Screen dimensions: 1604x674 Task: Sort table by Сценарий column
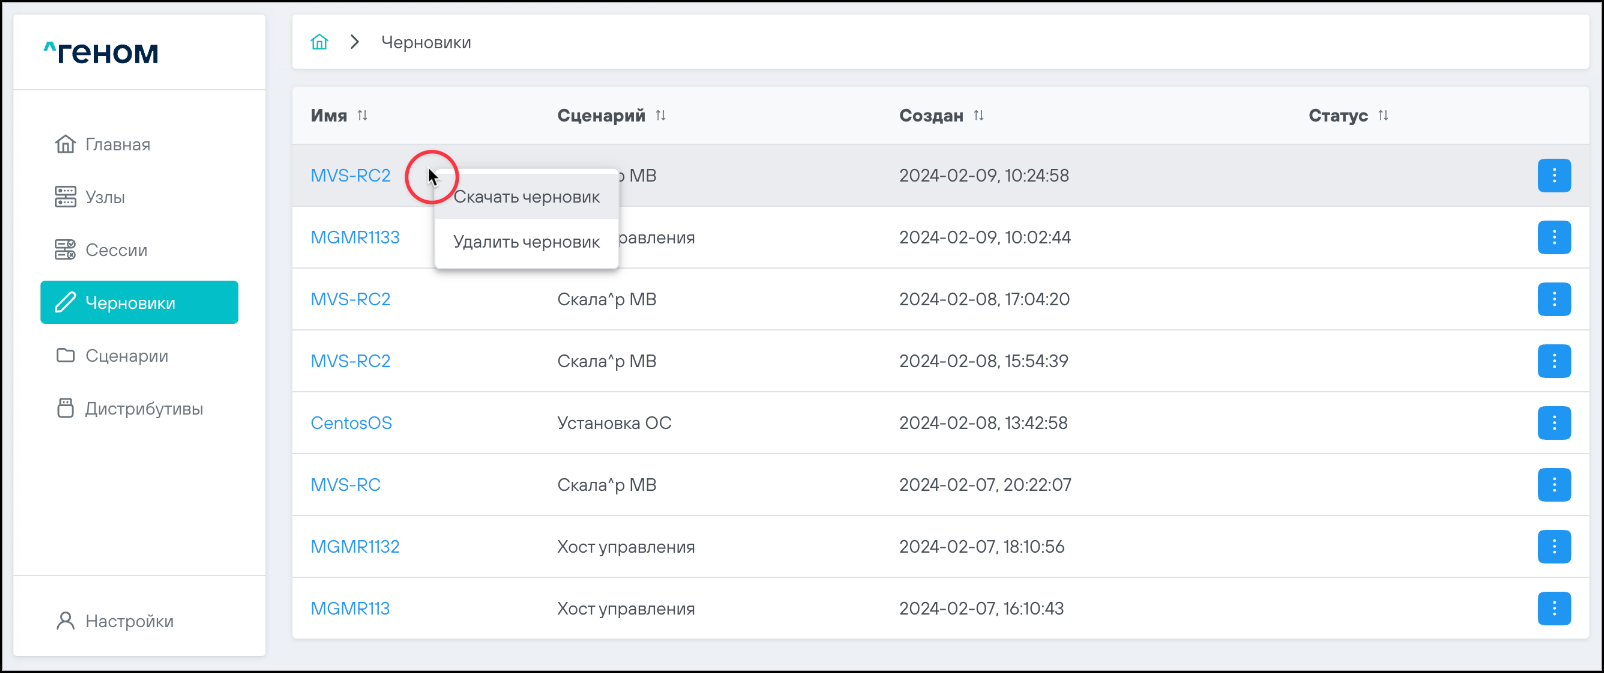coord(660,116)
